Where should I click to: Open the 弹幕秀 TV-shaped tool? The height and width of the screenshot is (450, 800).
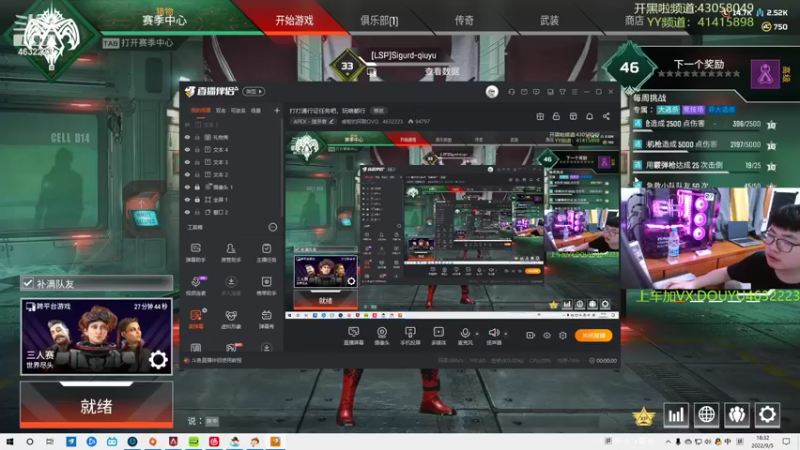coord(266,319)
